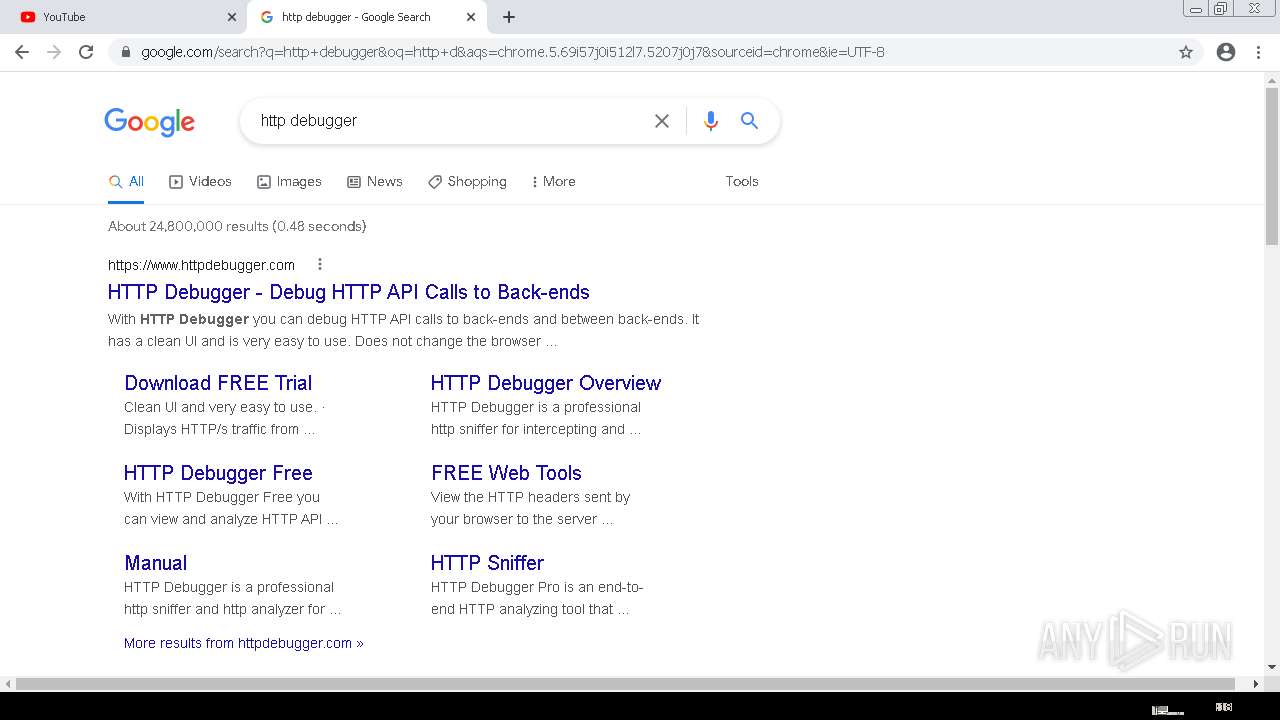Image resolution: width=1280 pixels, height=720 pixels.
Task: Close the YouTube tab
Action: (232, 17)
